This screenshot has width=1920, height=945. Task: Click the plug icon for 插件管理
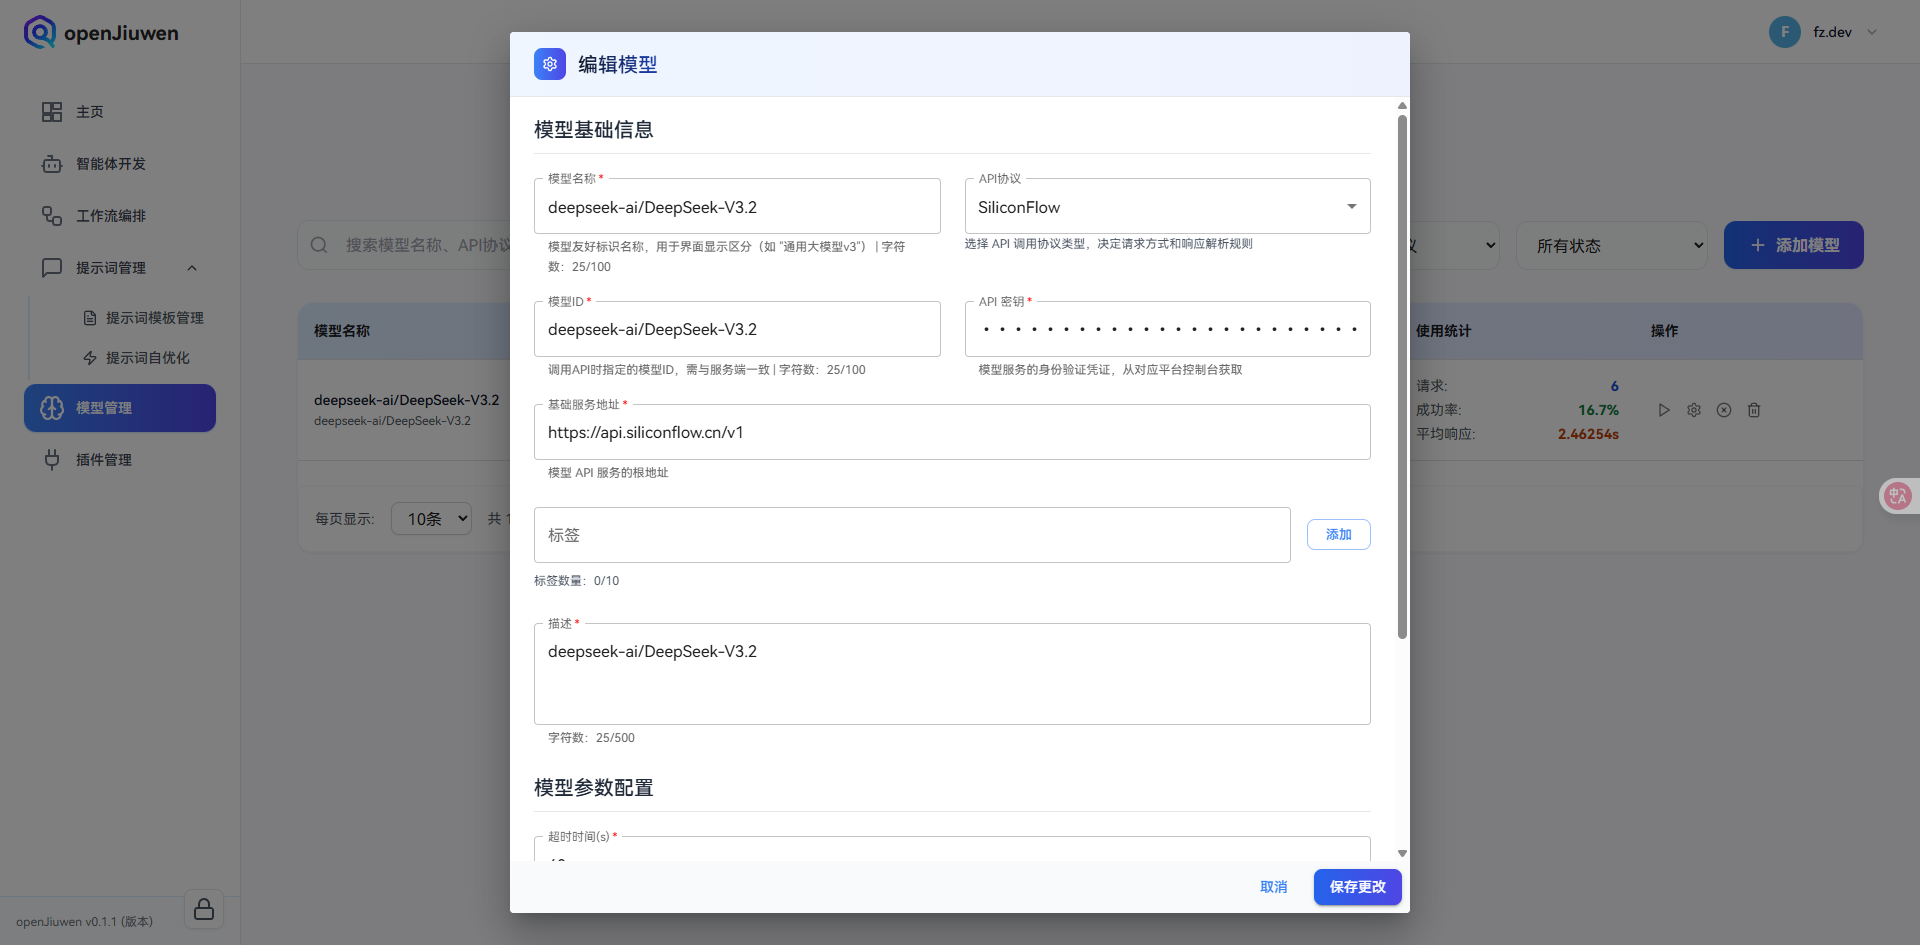pos(52,460)
